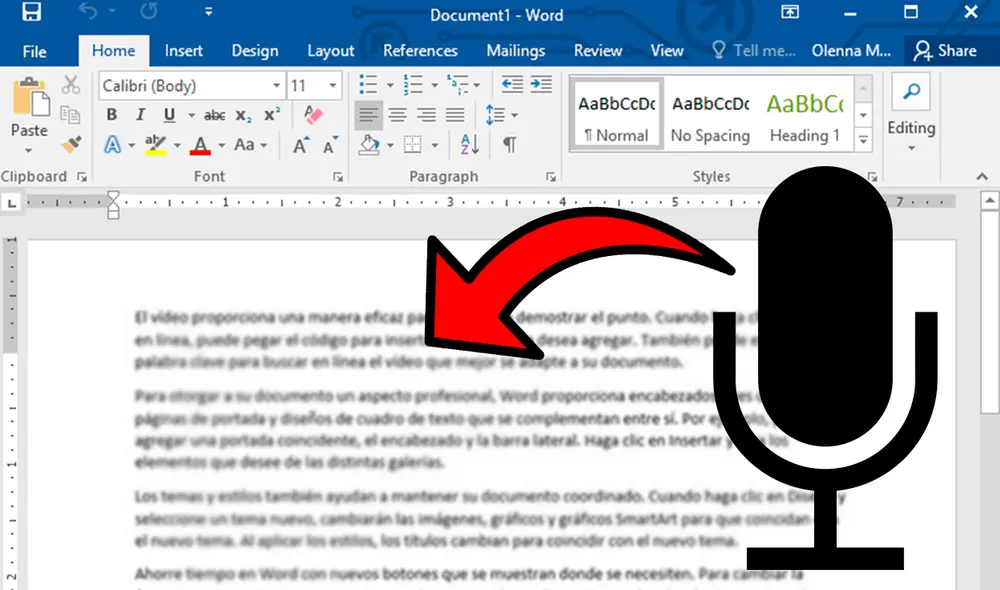Image resolution: width=1000 pixels, height=590 pixels.
Task: Click the Copy icon in Clipboard group
Action: point(72,115)
